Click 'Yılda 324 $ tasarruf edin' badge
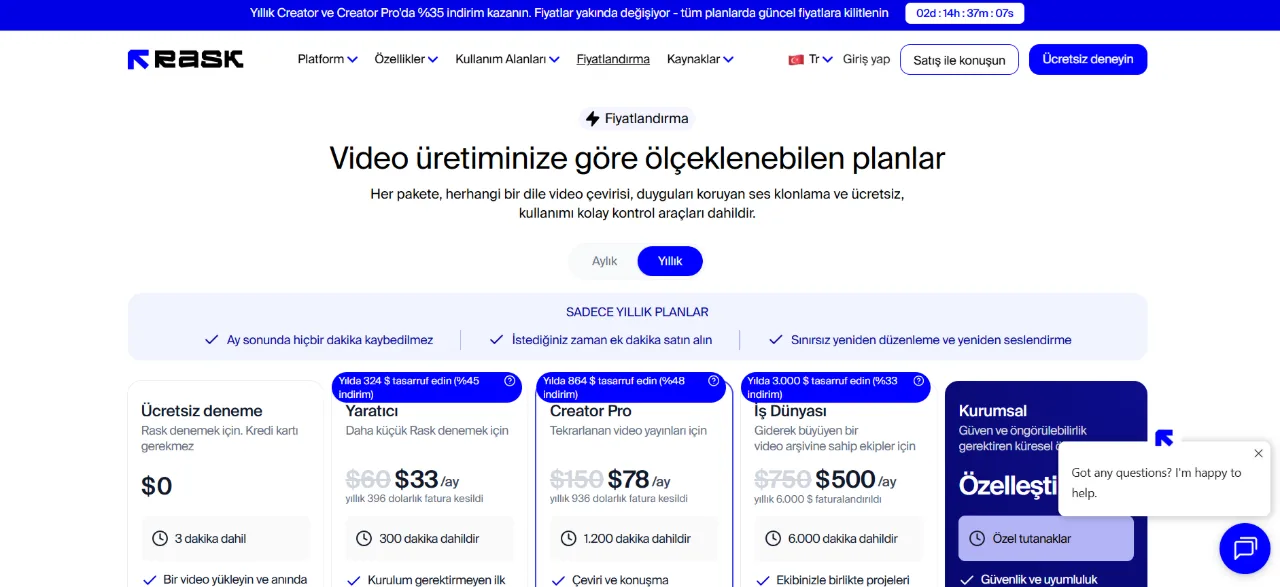Viewport: 1280px width, 587px height. [427, 387]
